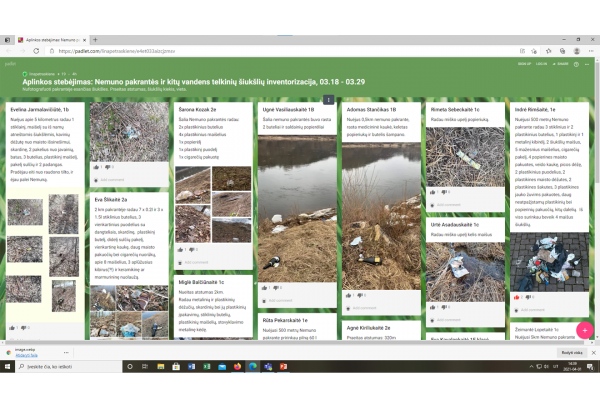Close the downloads bar
This screenshot has height=400, width=600.
coord(593,353)
